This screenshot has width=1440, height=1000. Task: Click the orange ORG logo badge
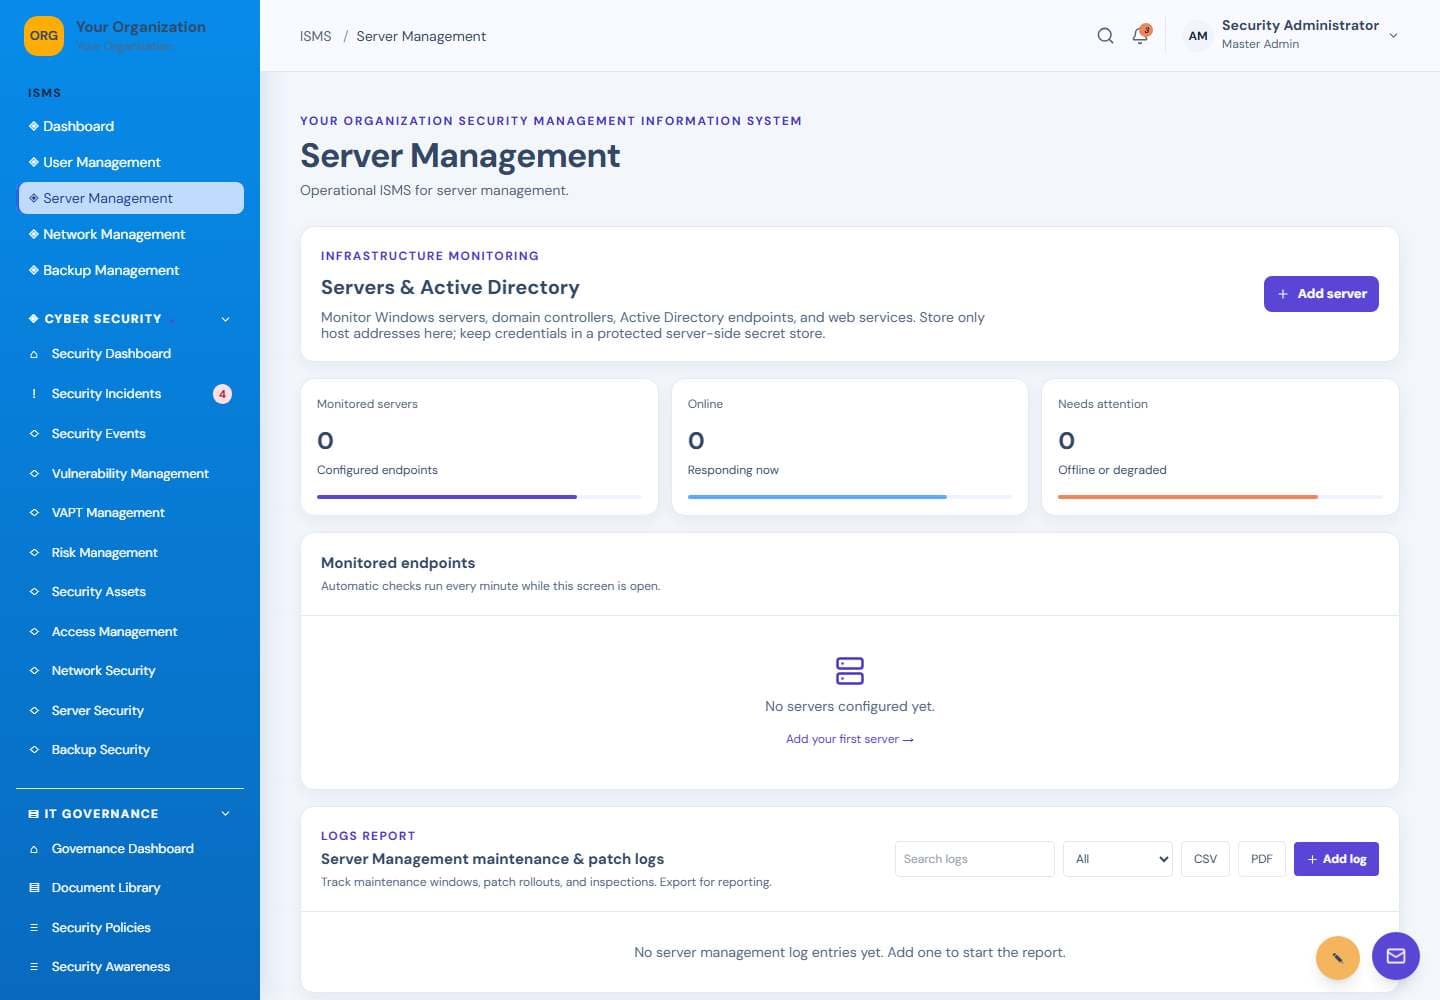[x=44, y=36]
